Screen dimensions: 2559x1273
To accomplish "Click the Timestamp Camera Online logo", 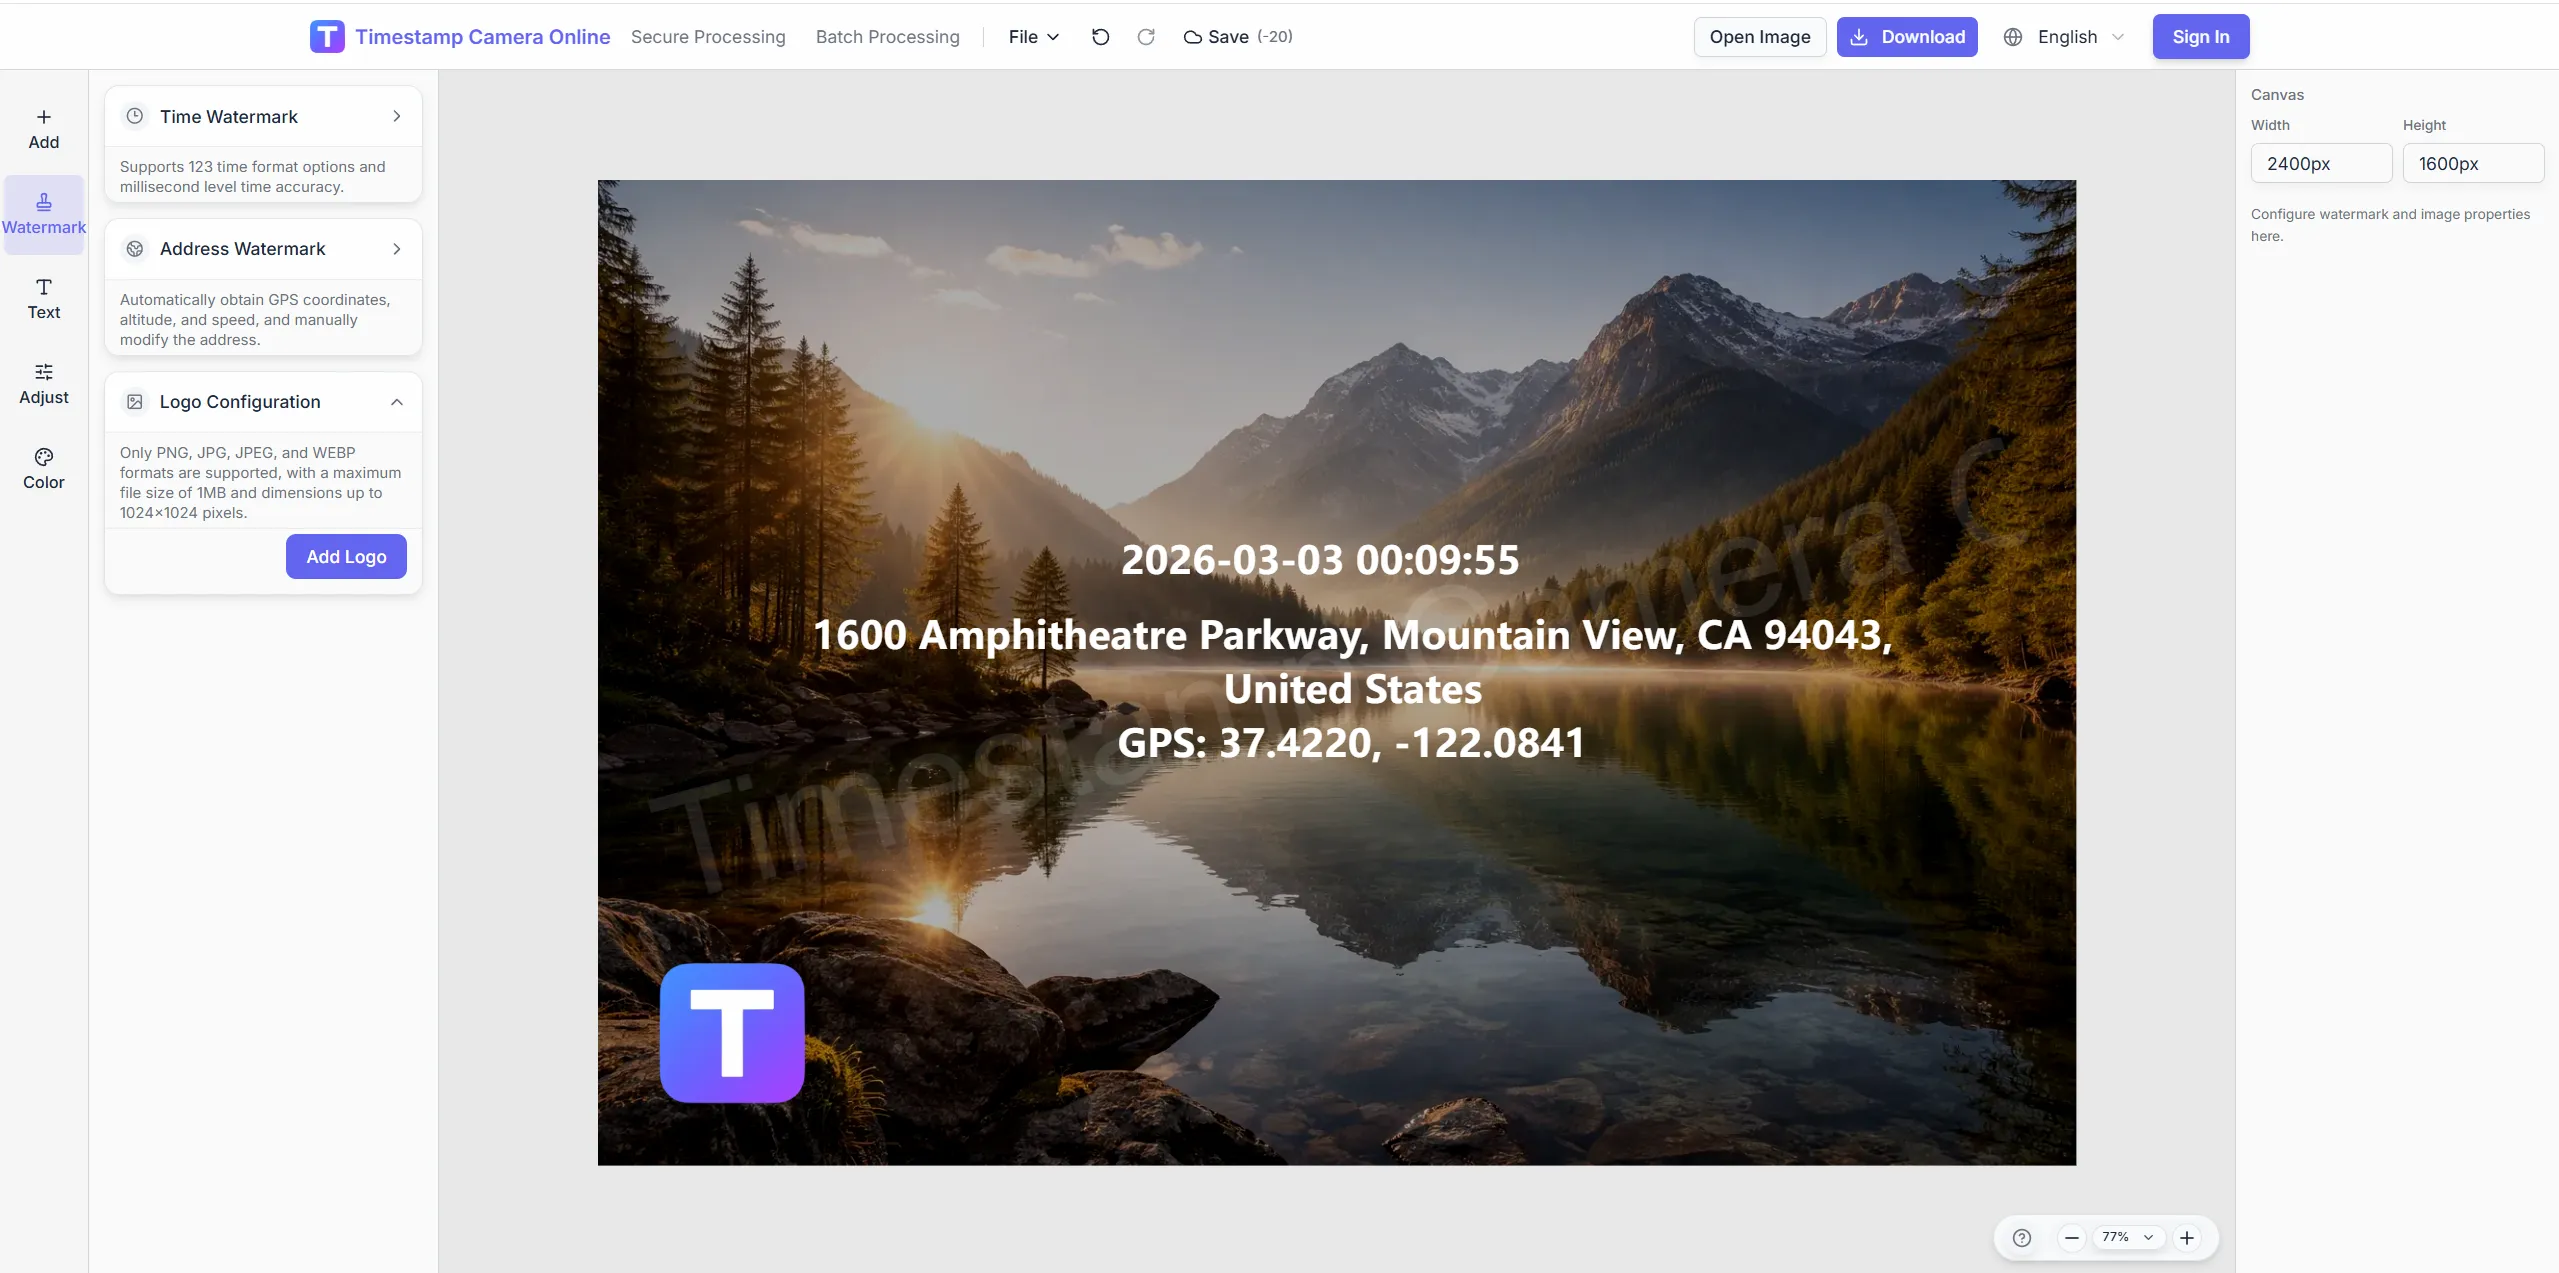I will coord(327,37).
